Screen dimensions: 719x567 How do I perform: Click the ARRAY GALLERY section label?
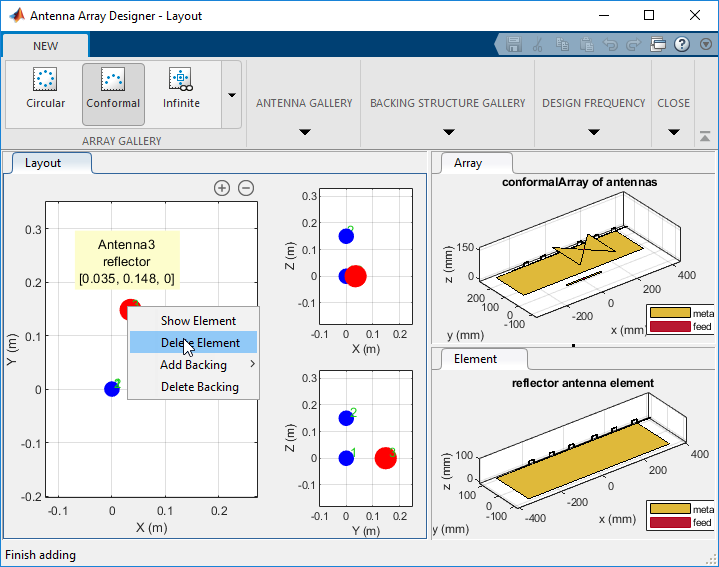pyautogui.click(x=122, y=141)
